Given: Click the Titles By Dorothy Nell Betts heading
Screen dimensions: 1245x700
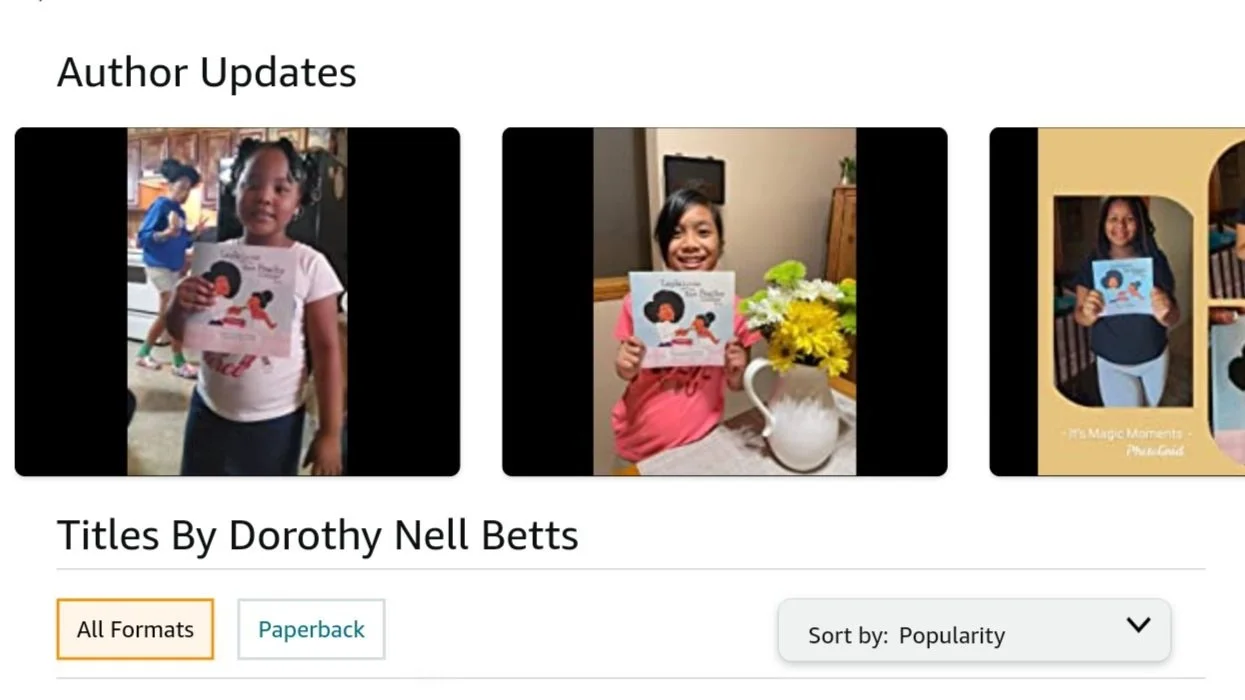Looking at the screenshot, I should [317, 535].
